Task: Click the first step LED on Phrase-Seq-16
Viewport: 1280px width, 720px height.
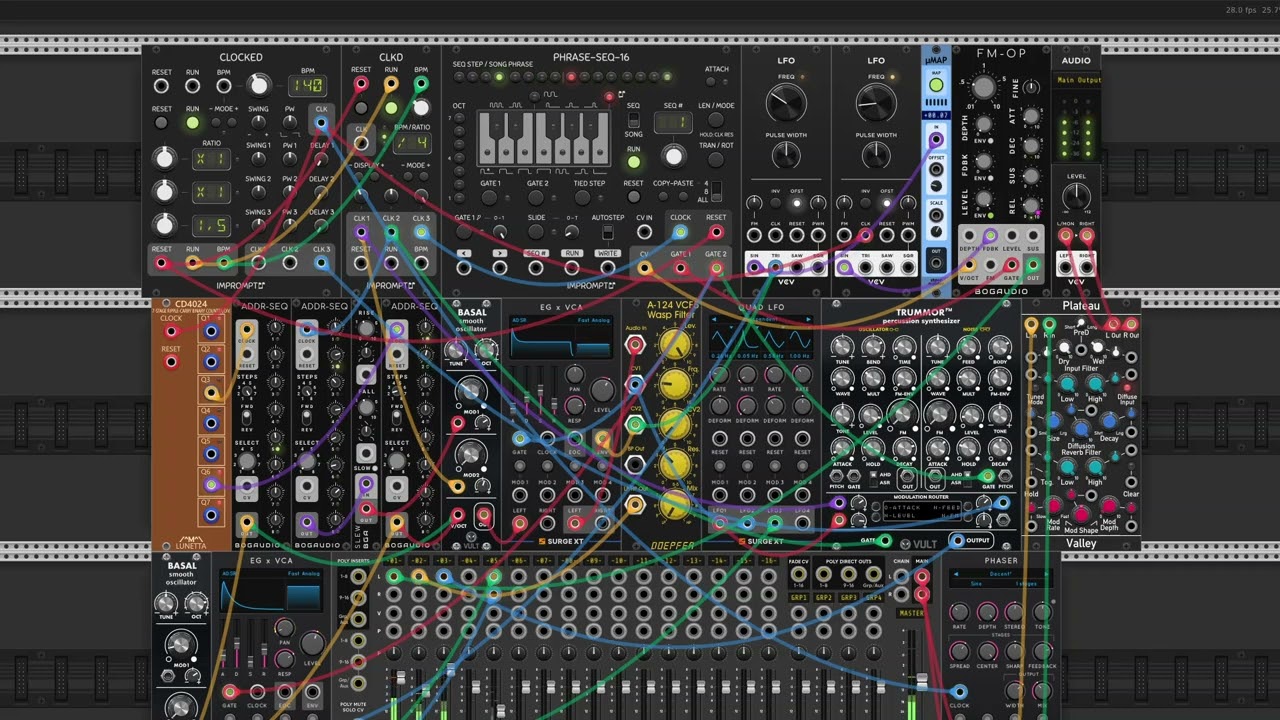Action: coord(460,76)
